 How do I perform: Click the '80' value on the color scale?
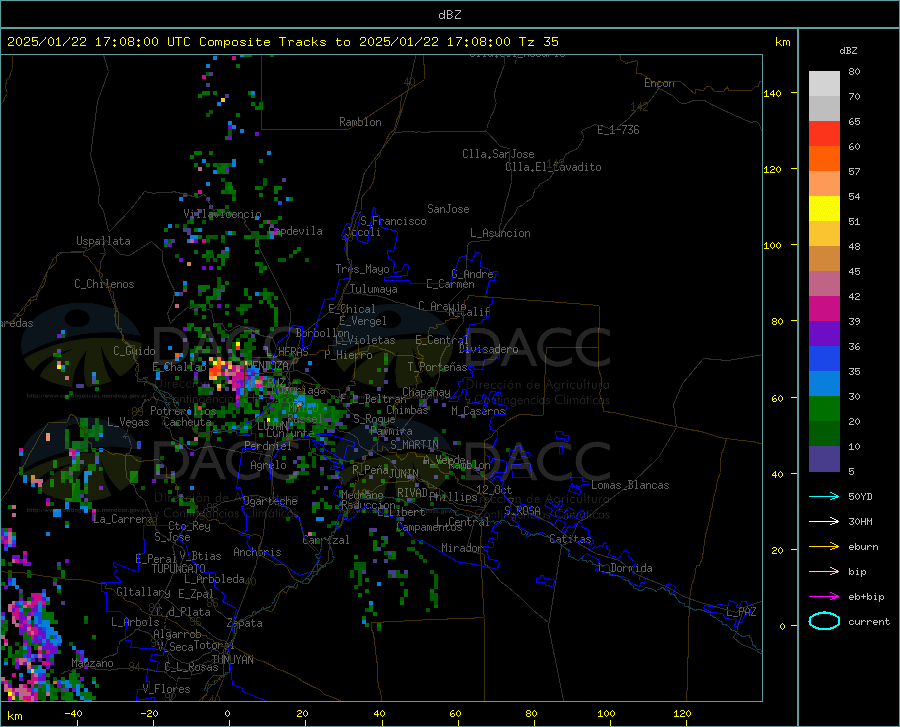854,72
